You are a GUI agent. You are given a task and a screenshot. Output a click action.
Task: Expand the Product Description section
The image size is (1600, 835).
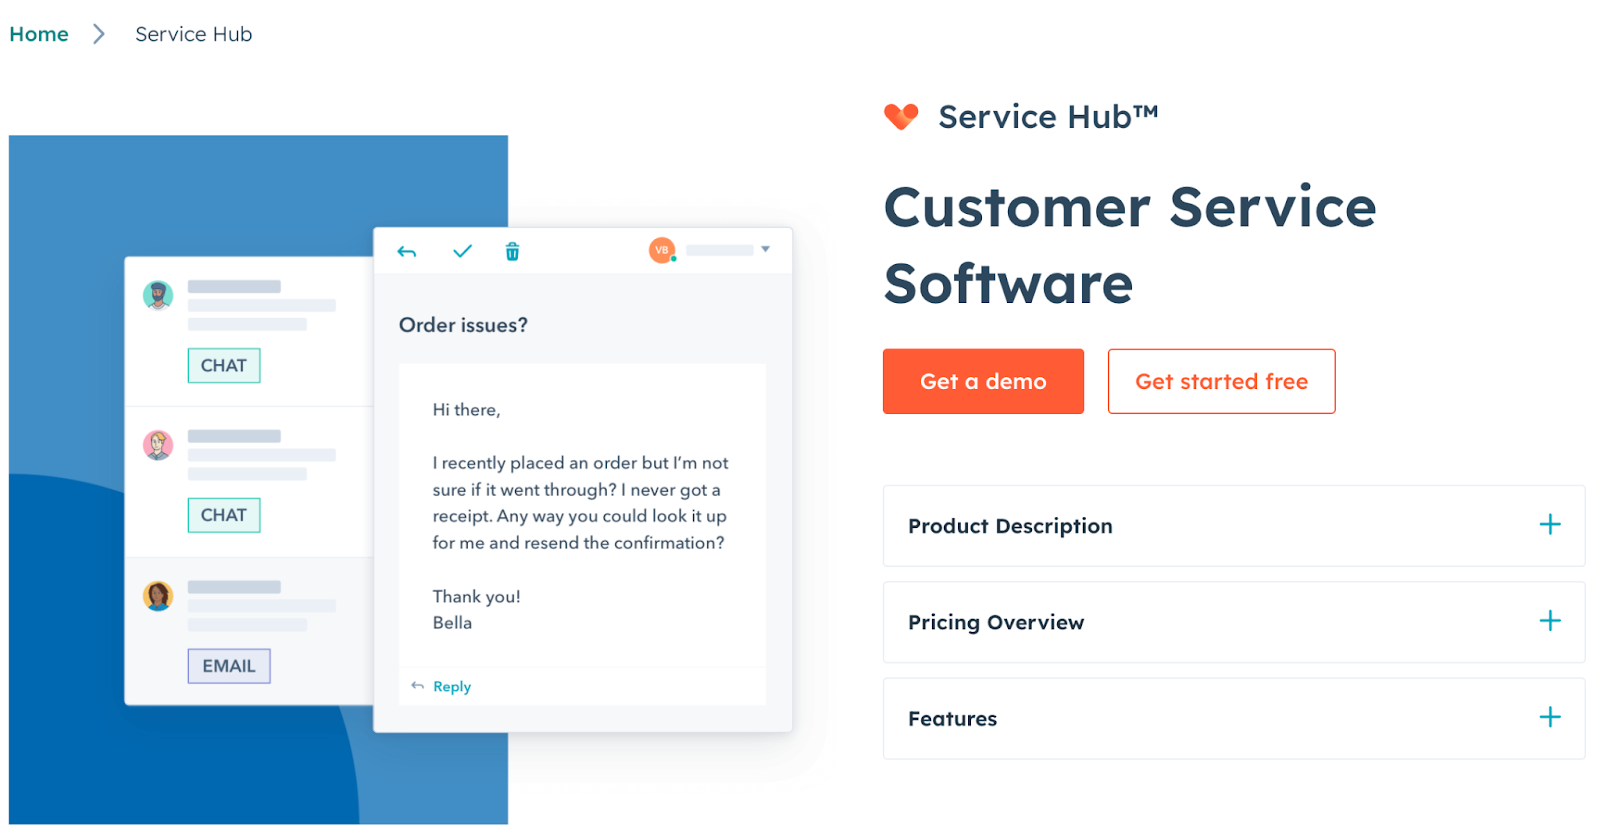pyautogui.click(x=1549, y=525)
